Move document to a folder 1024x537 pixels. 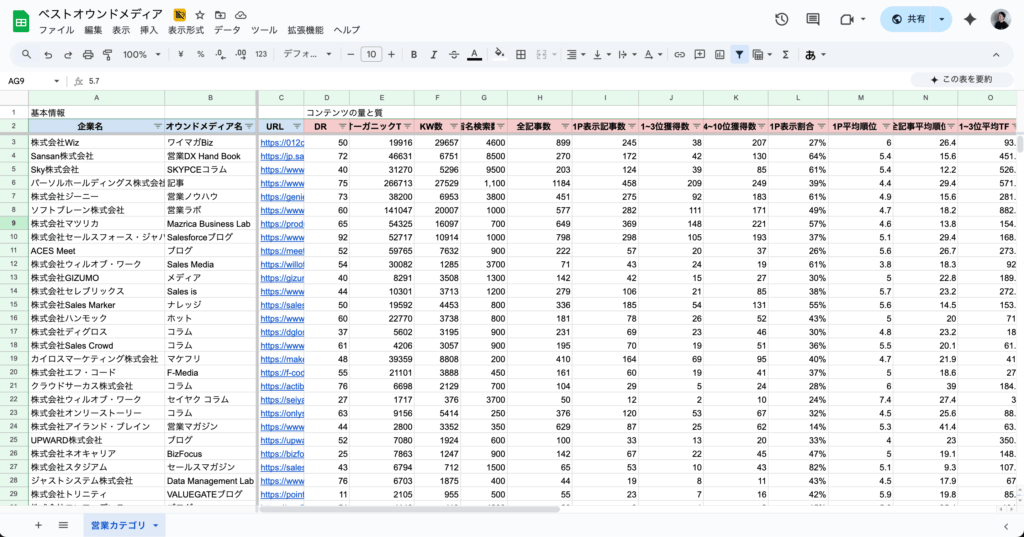click(x=220, y=14)
